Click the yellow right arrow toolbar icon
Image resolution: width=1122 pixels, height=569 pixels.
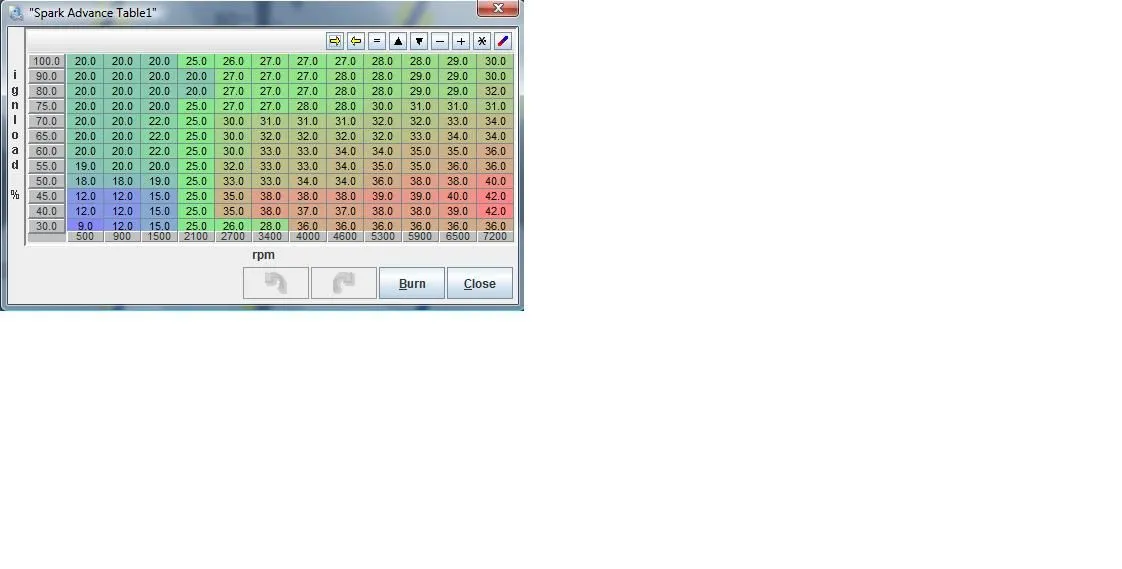click(x=335, y=41)
